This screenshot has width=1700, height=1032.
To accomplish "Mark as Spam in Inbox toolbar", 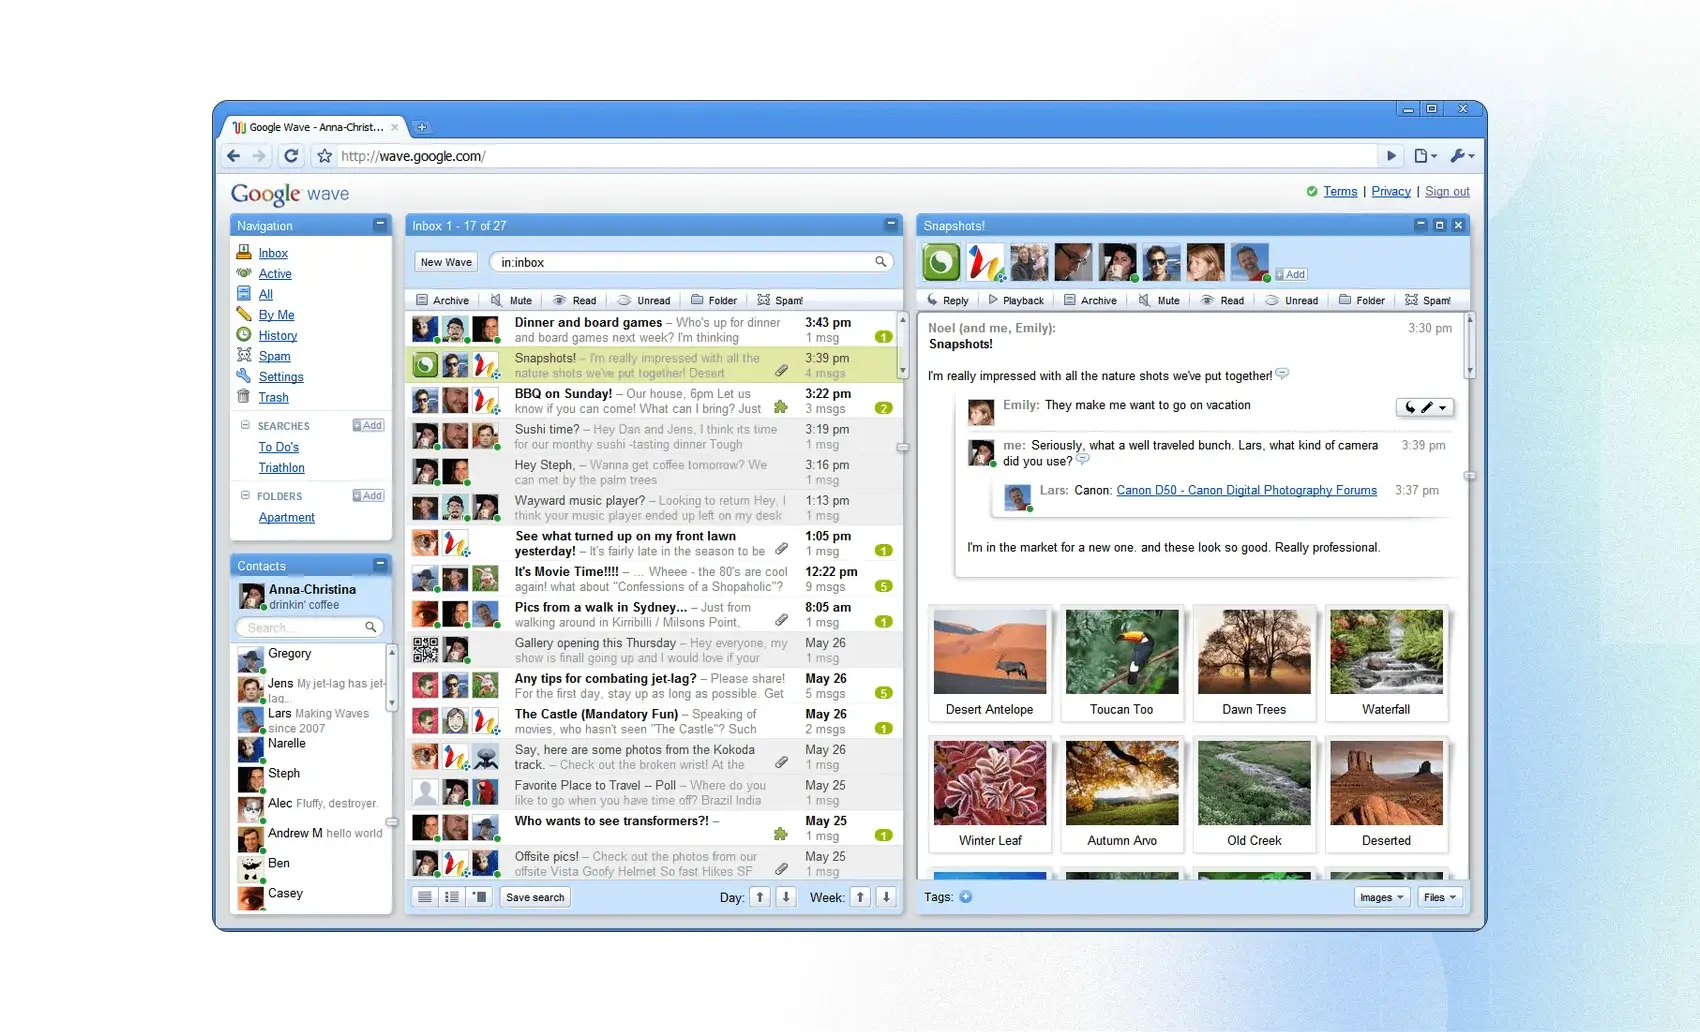I will coord(780,300).
